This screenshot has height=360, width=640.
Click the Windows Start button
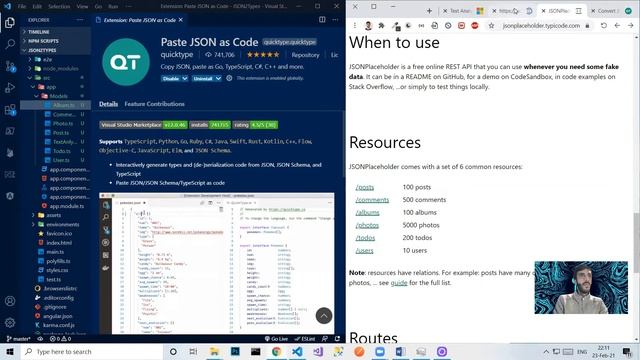[x=10, y=351]
